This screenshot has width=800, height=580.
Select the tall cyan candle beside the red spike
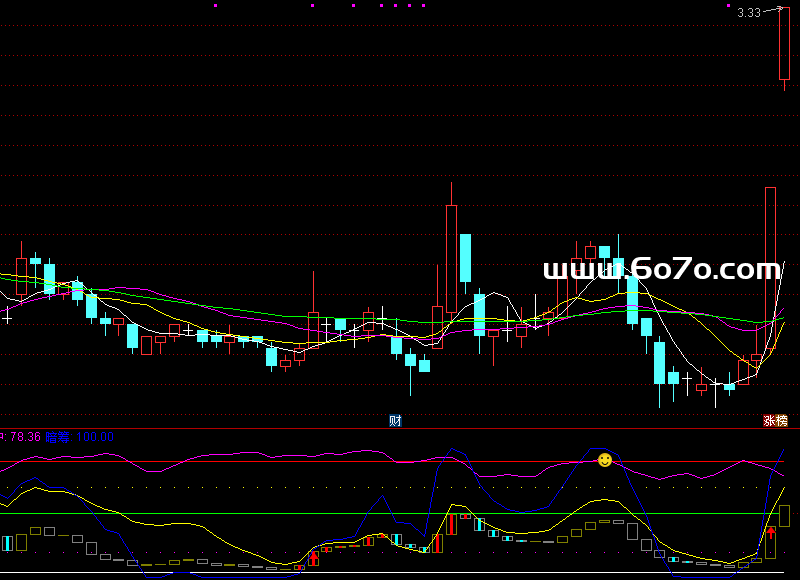465,259
